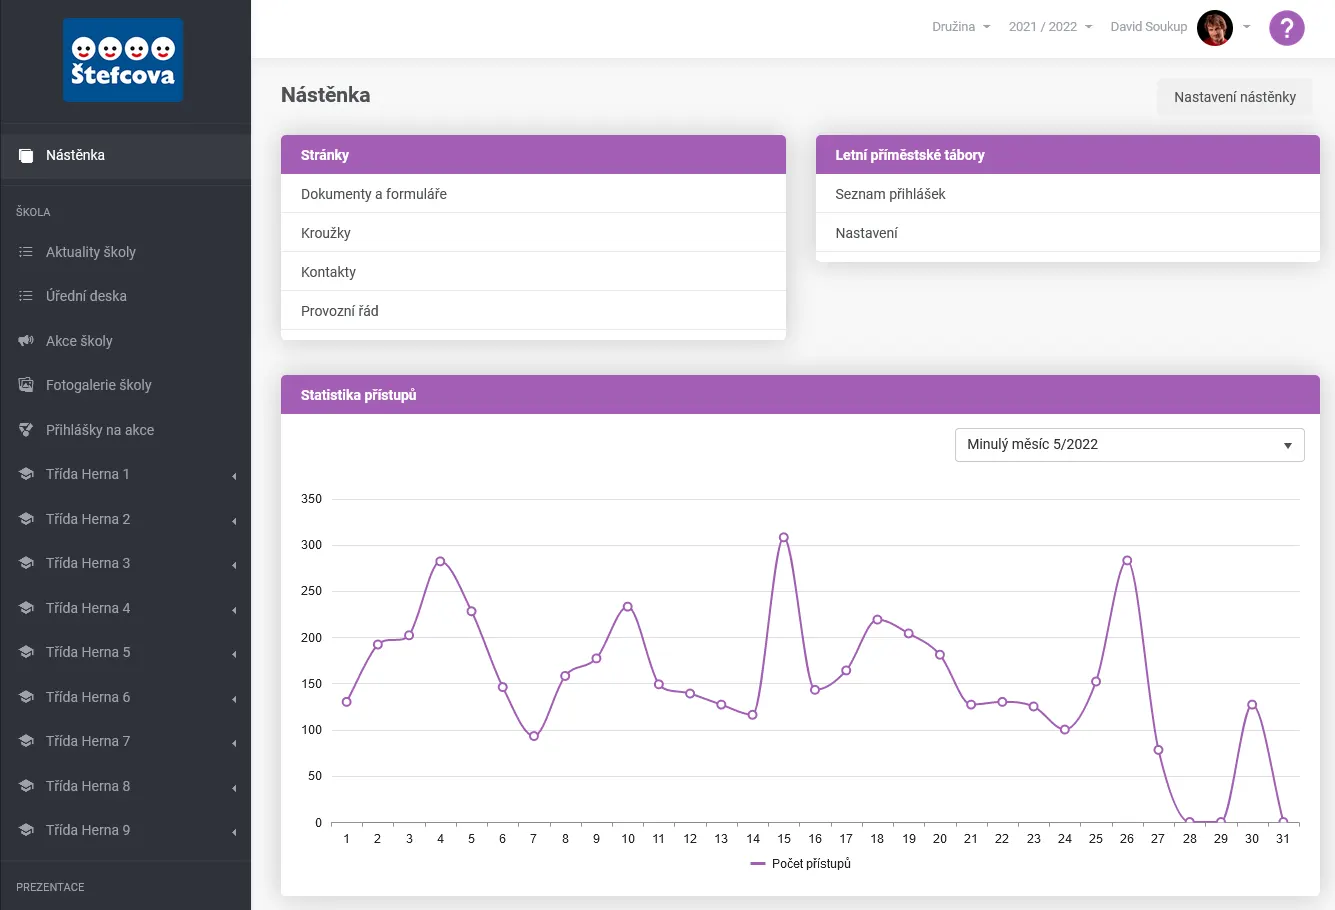Viewport: 1335px width, 910px height.
Task: Open the Družina dropdown in top bar
Action: (961, 27)
